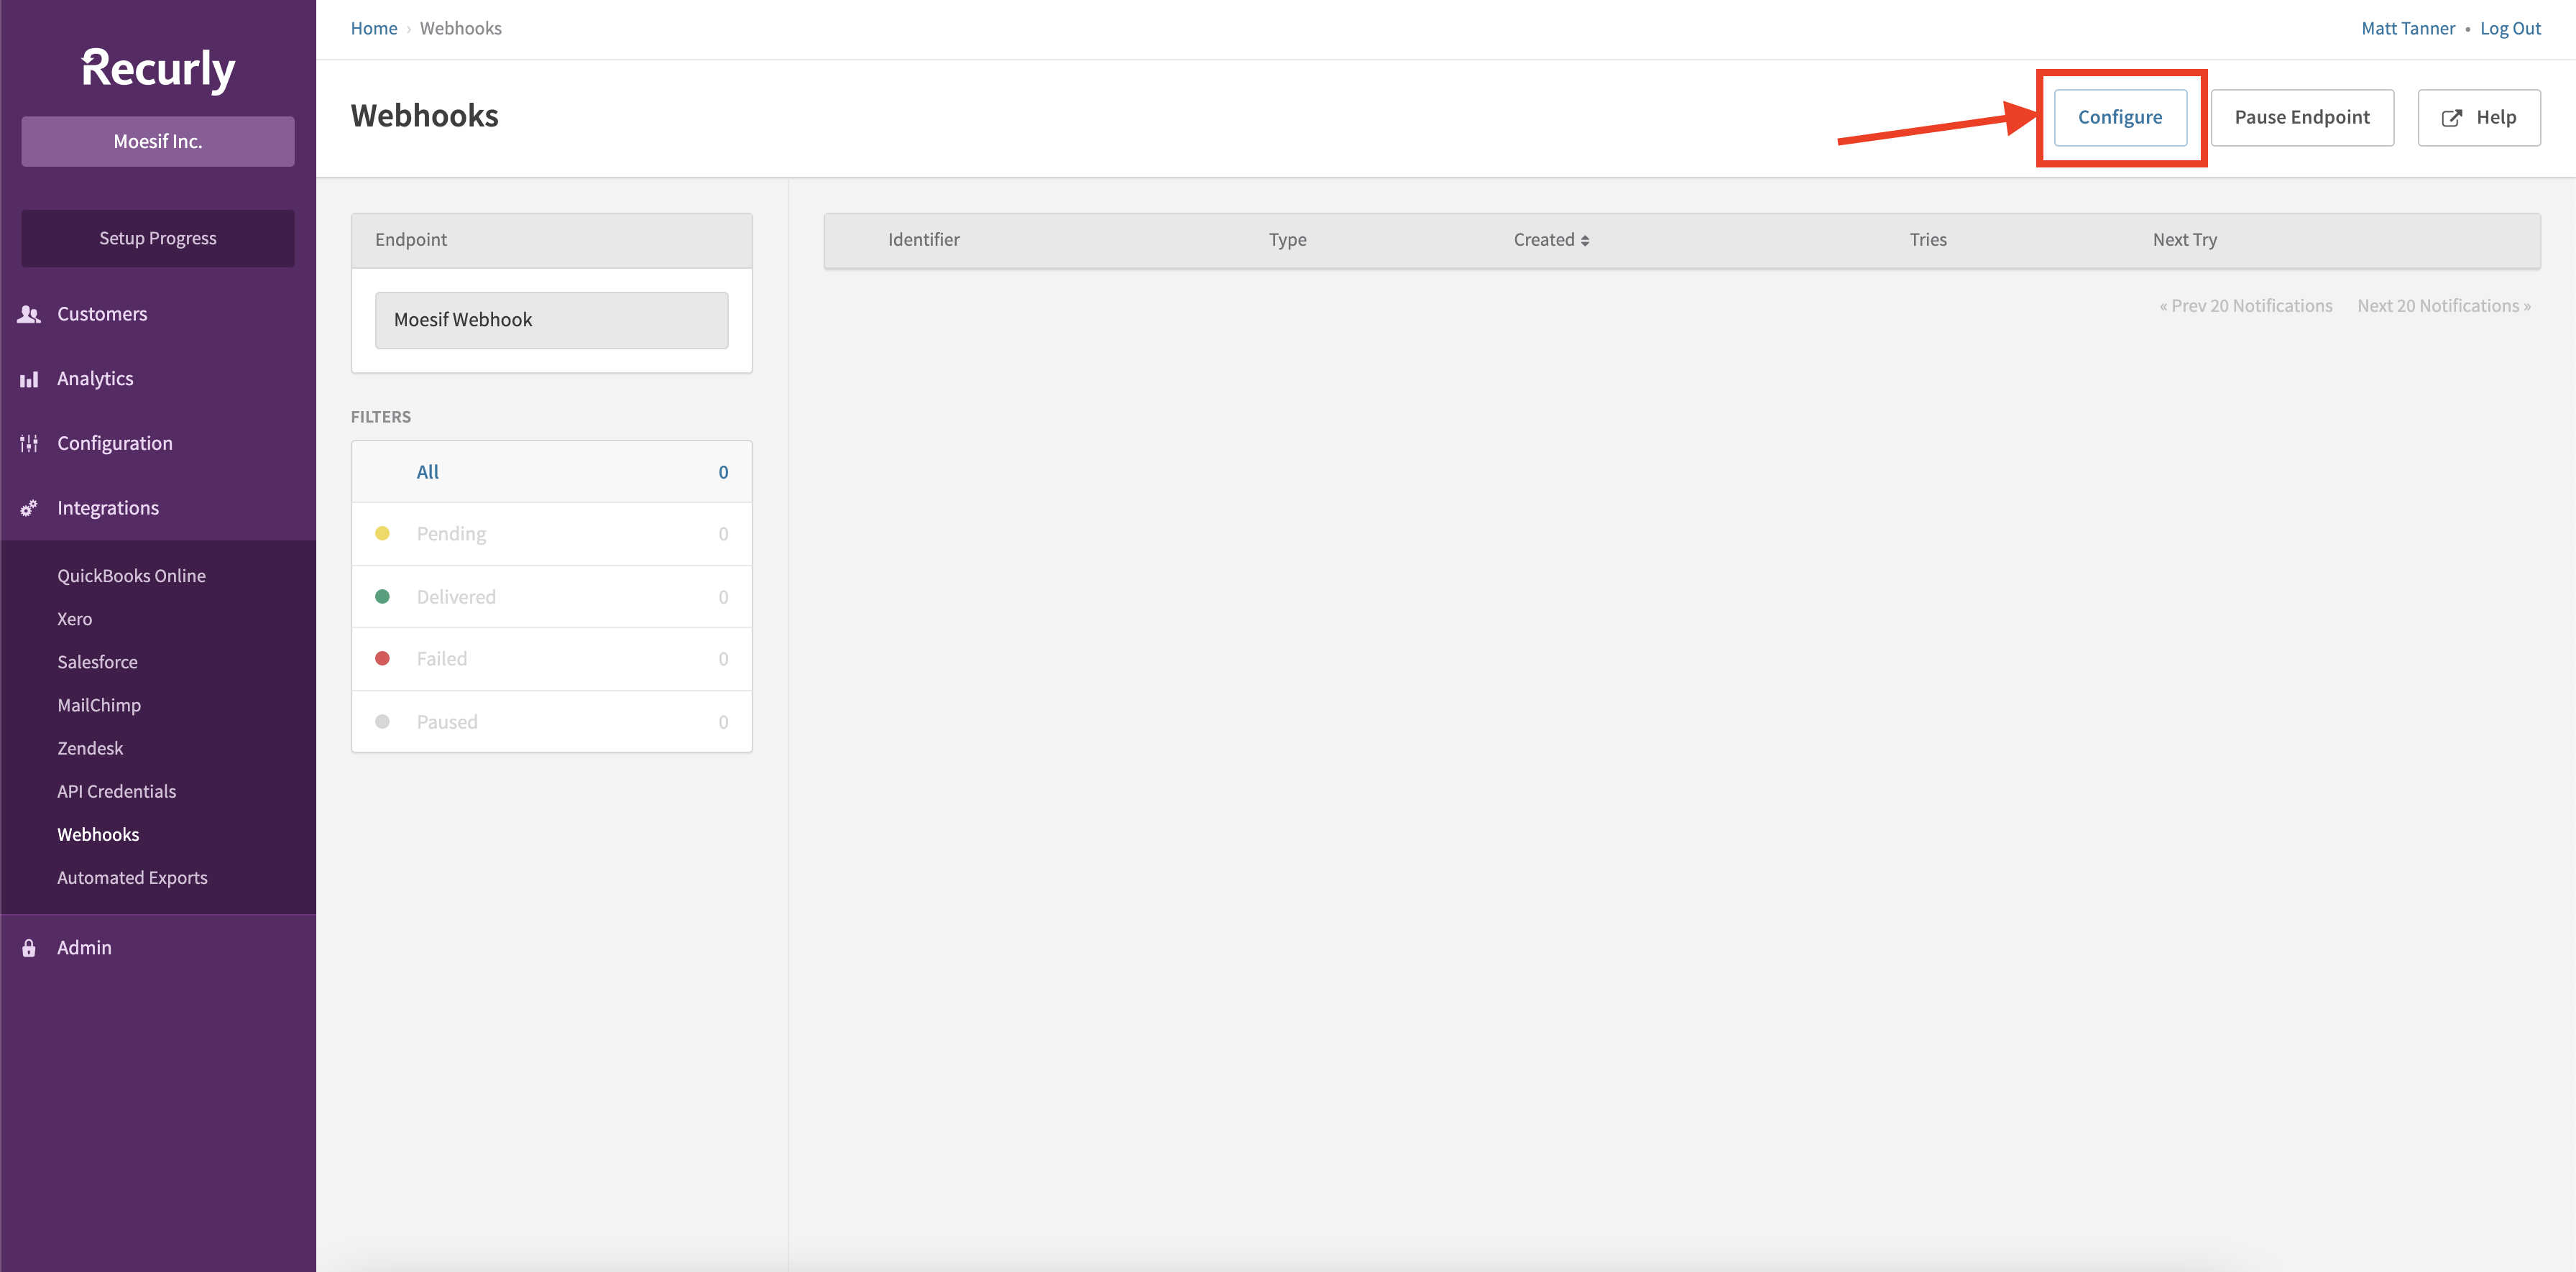The image size is (2576, 1272).
Task: Select the Analytics bar-chart icon
Action: pos(29,378)
